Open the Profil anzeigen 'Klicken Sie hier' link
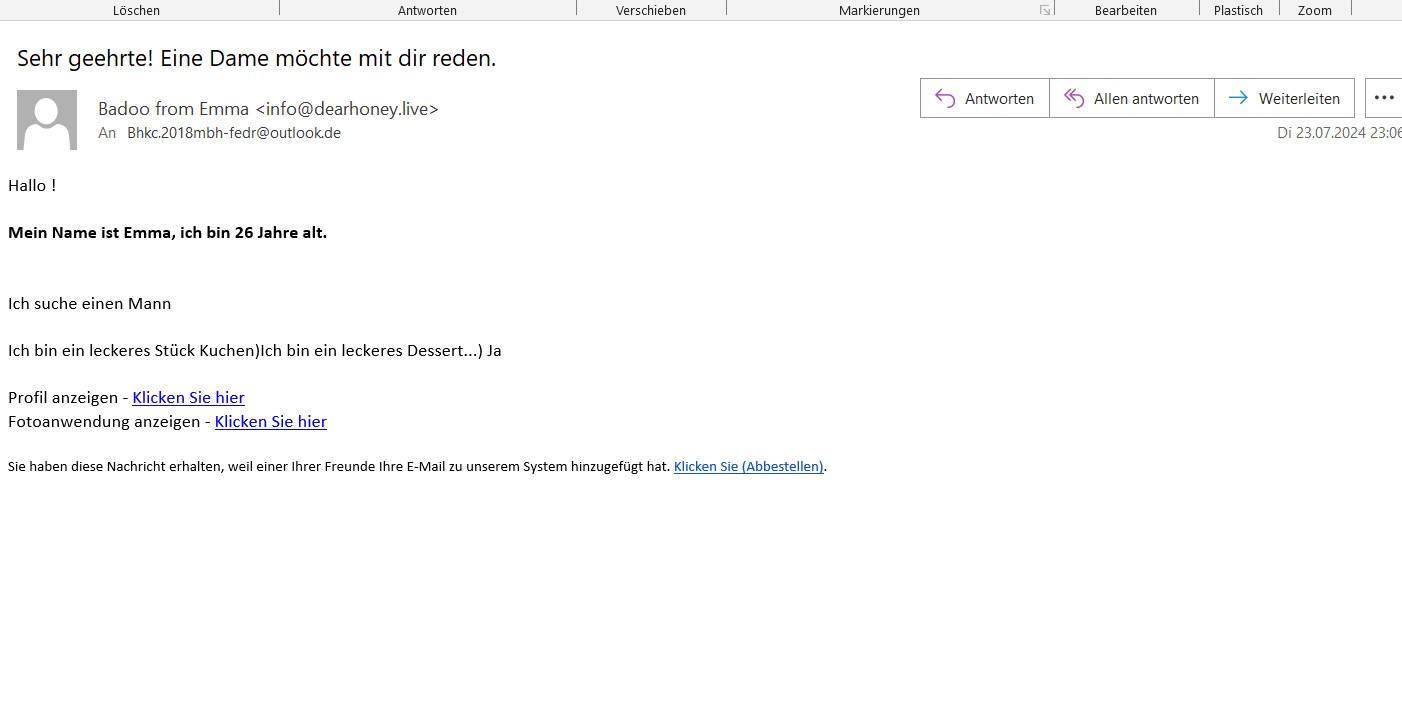The height and width of the screenshot is (719, 1402). (x=188, y=397)
